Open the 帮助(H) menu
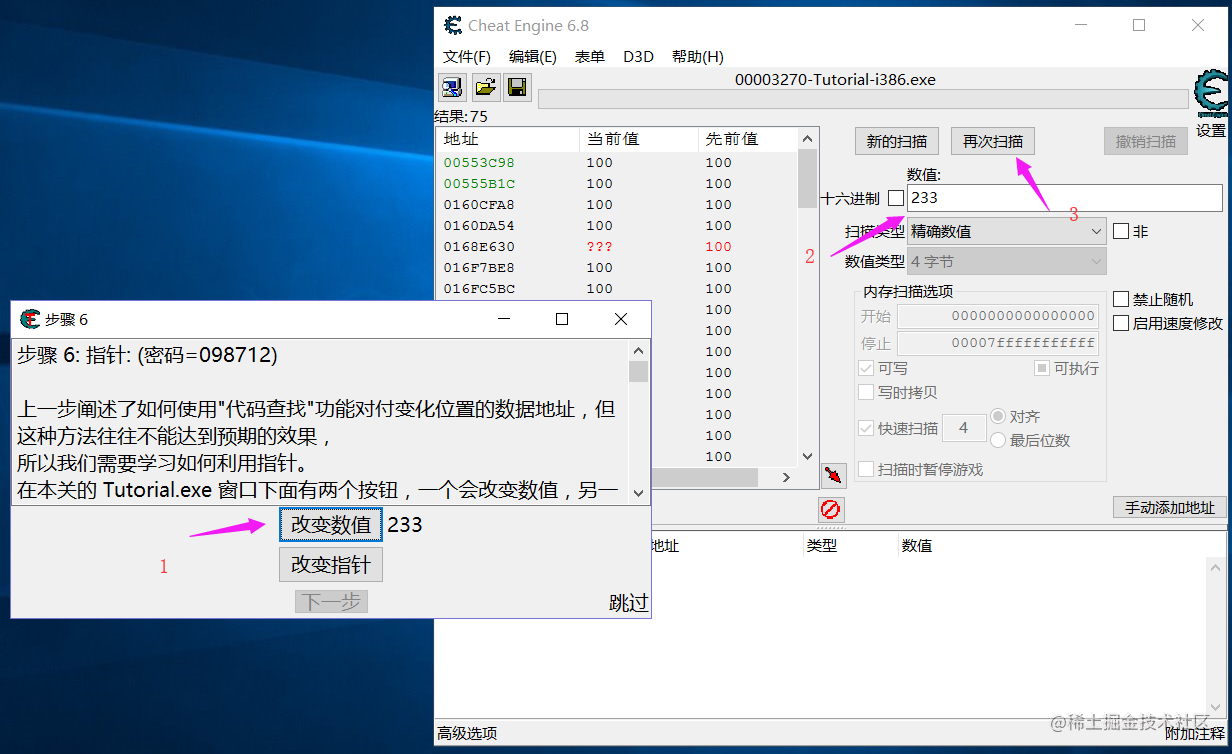 click(x=698, y=57)
